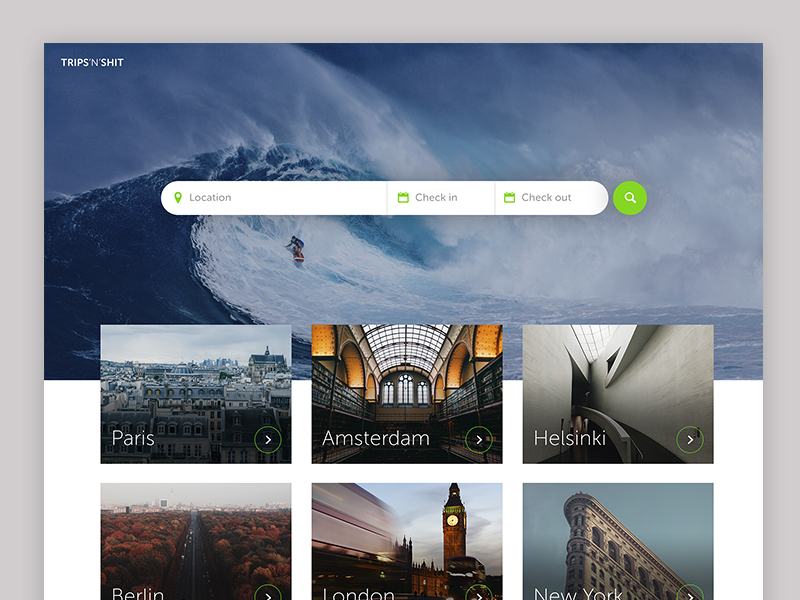The image size is (800, 600).
Task: Click the green search magnifier button
Action: (x=630, y=198)
